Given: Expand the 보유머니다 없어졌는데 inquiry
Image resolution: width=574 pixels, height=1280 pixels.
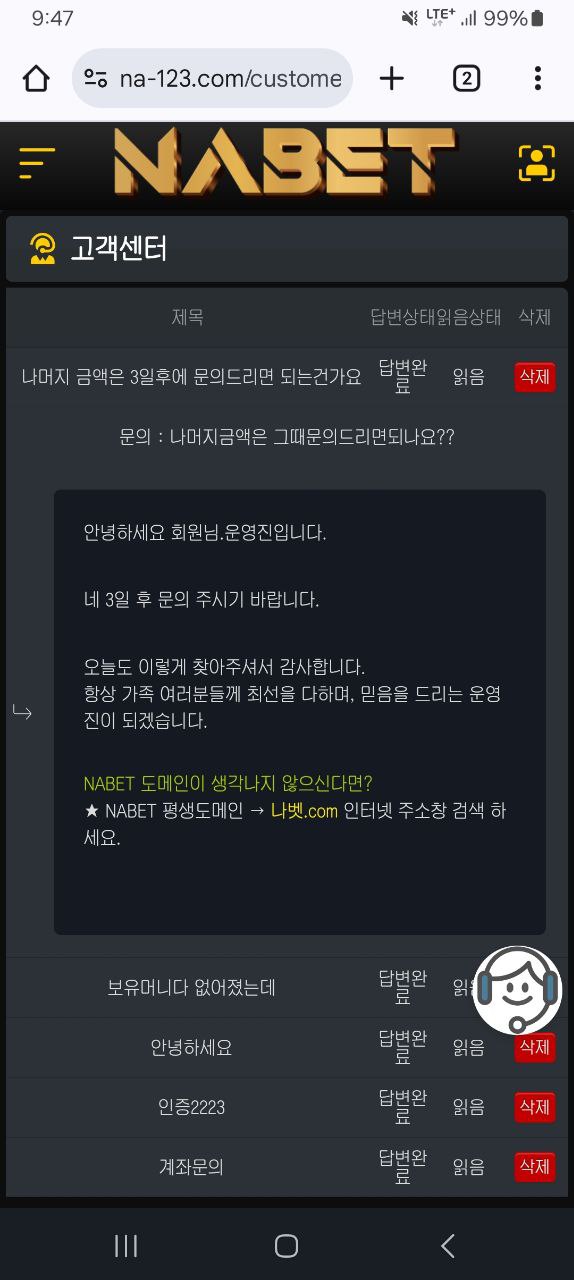Looking at the screenshot, I should [x=191, y=988].
